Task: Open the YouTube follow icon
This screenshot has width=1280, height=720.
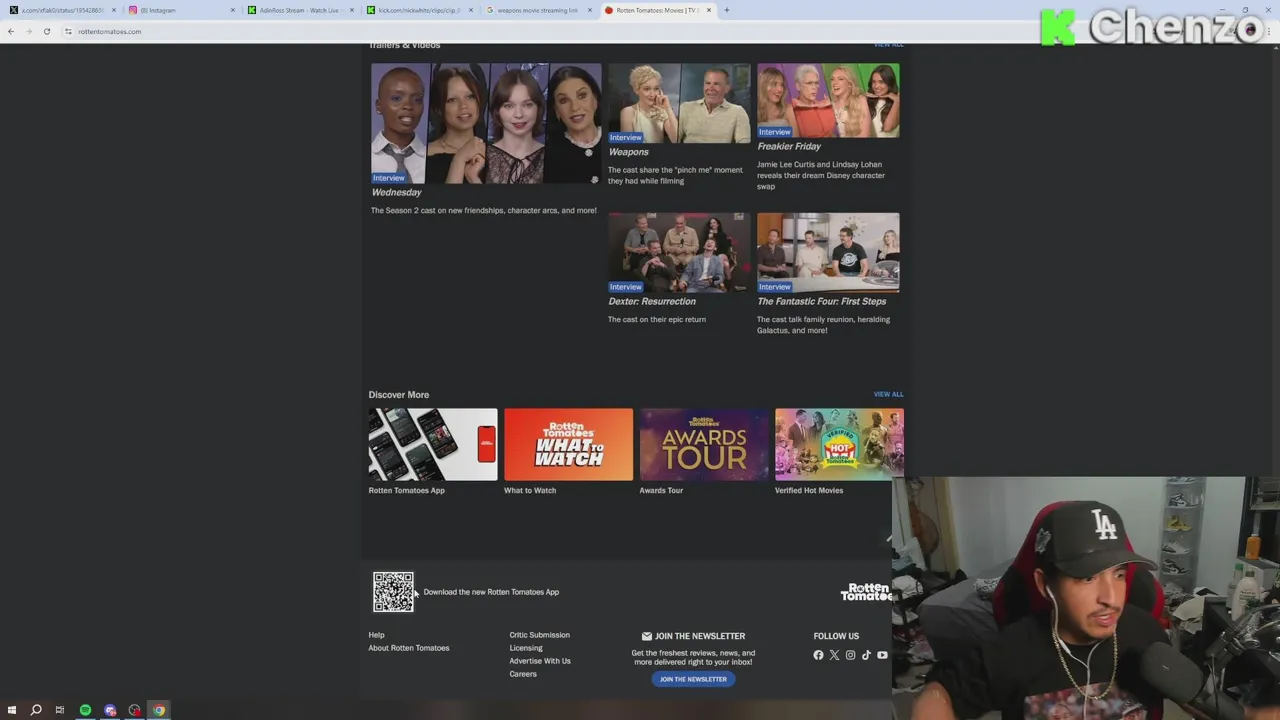Action: [x=882, y=655]
